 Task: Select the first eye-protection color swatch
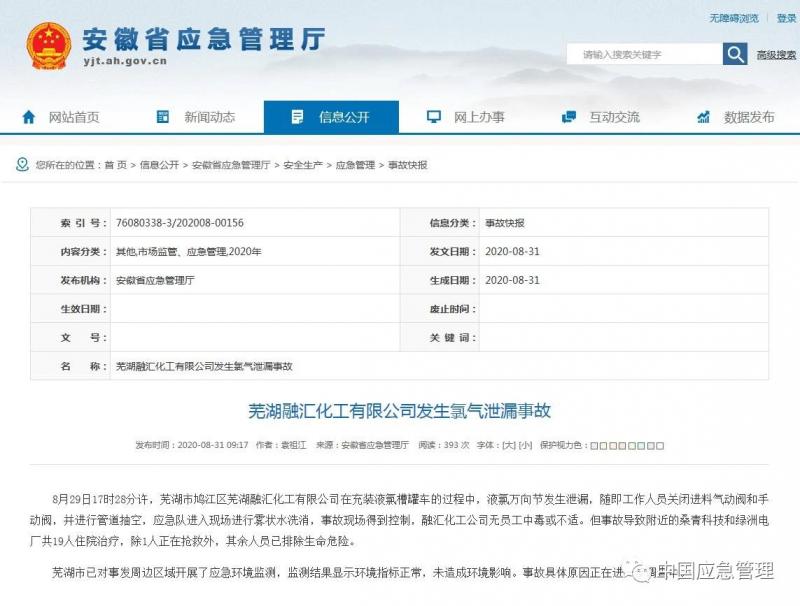coord(594,446)
